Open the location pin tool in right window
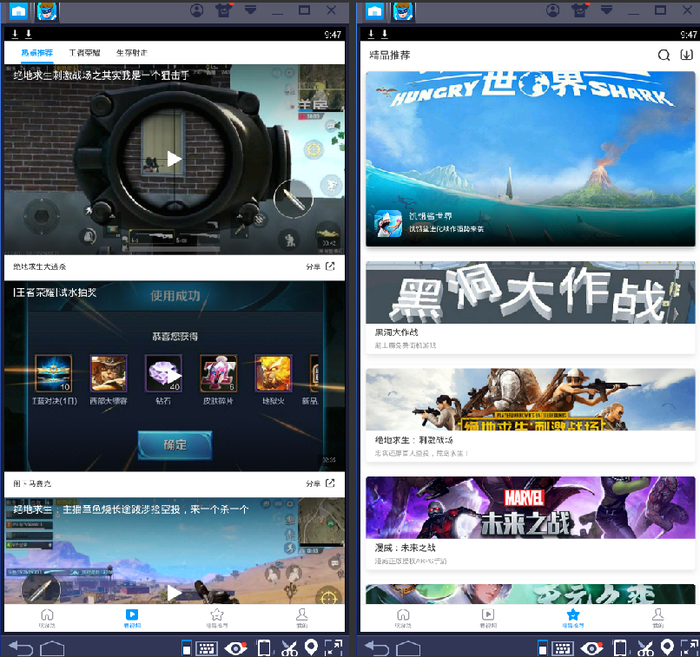The image size is (700, 657). pyautogui.click(x=667, y=647)
